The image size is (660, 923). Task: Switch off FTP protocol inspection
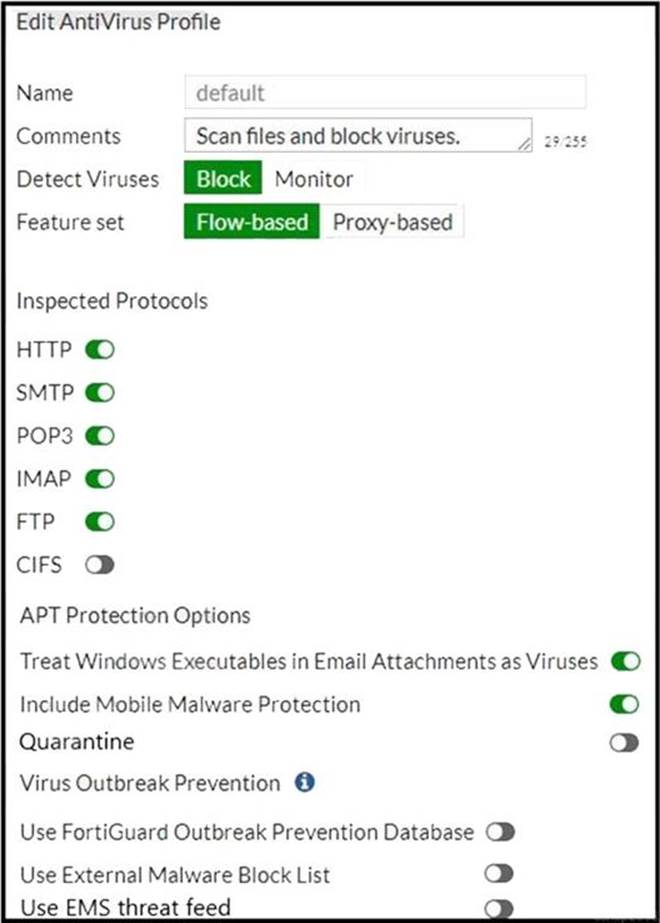(100, 522)
